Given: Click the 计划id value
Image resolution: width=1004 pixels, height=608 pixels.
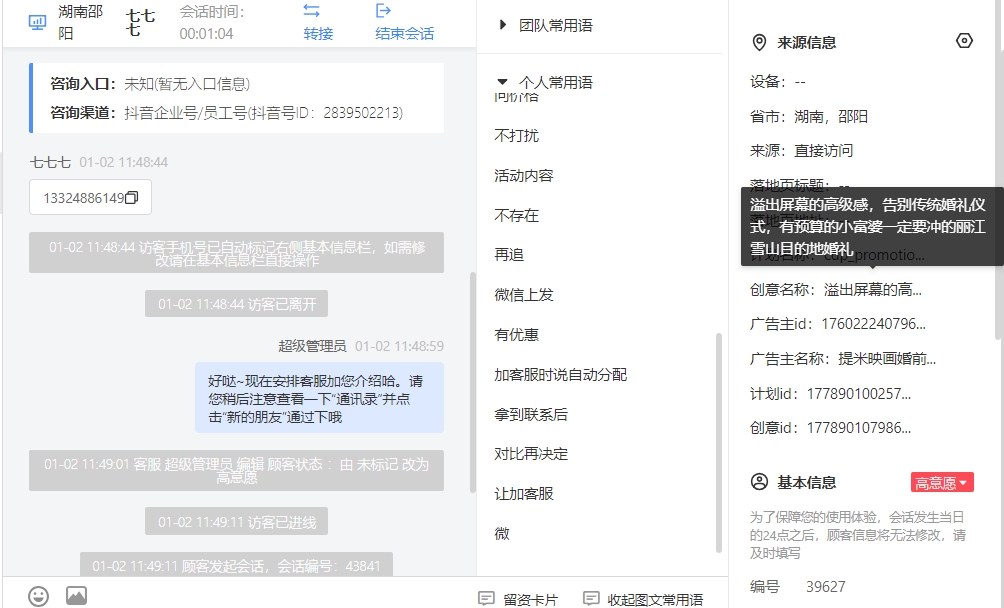Looking at the screenshot, I should (x=859, y=394).
